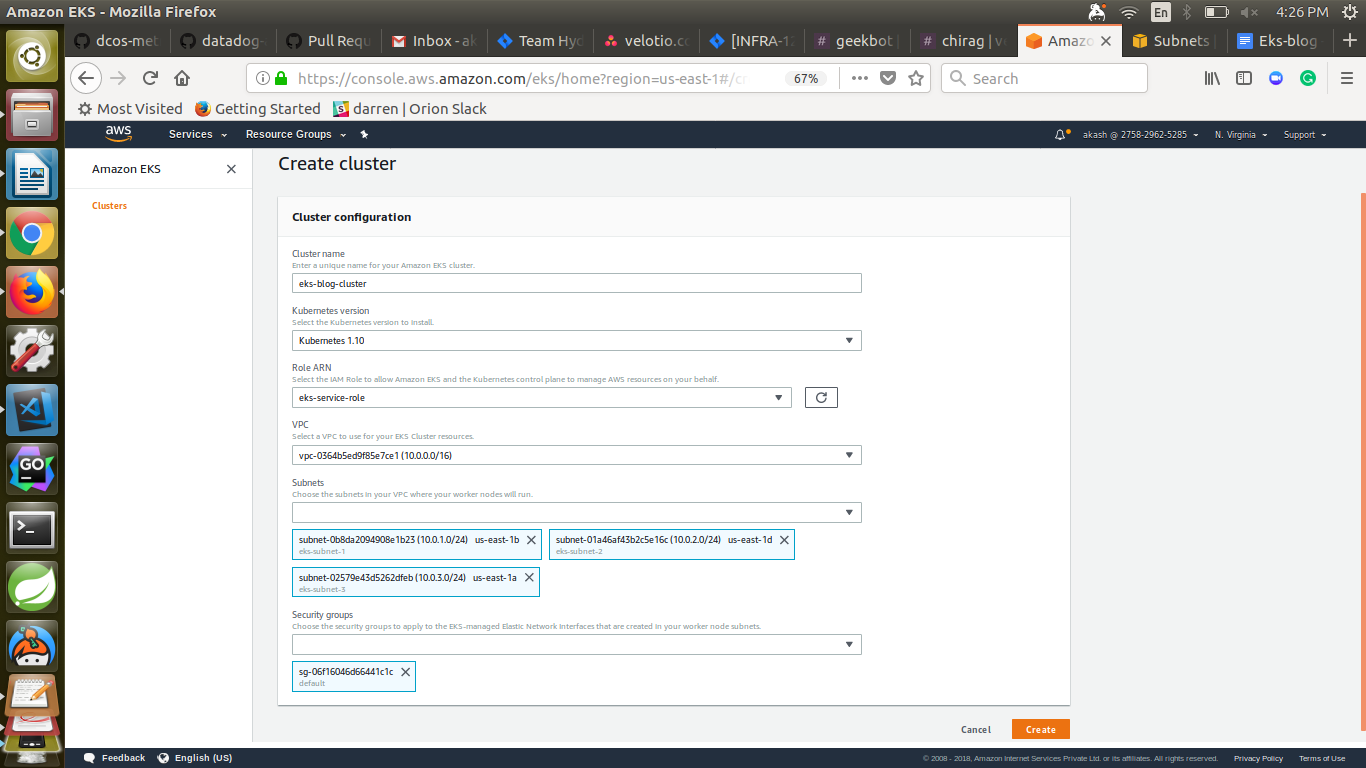
Task: Click the Create cluster button
Action: pos(1041,730)
